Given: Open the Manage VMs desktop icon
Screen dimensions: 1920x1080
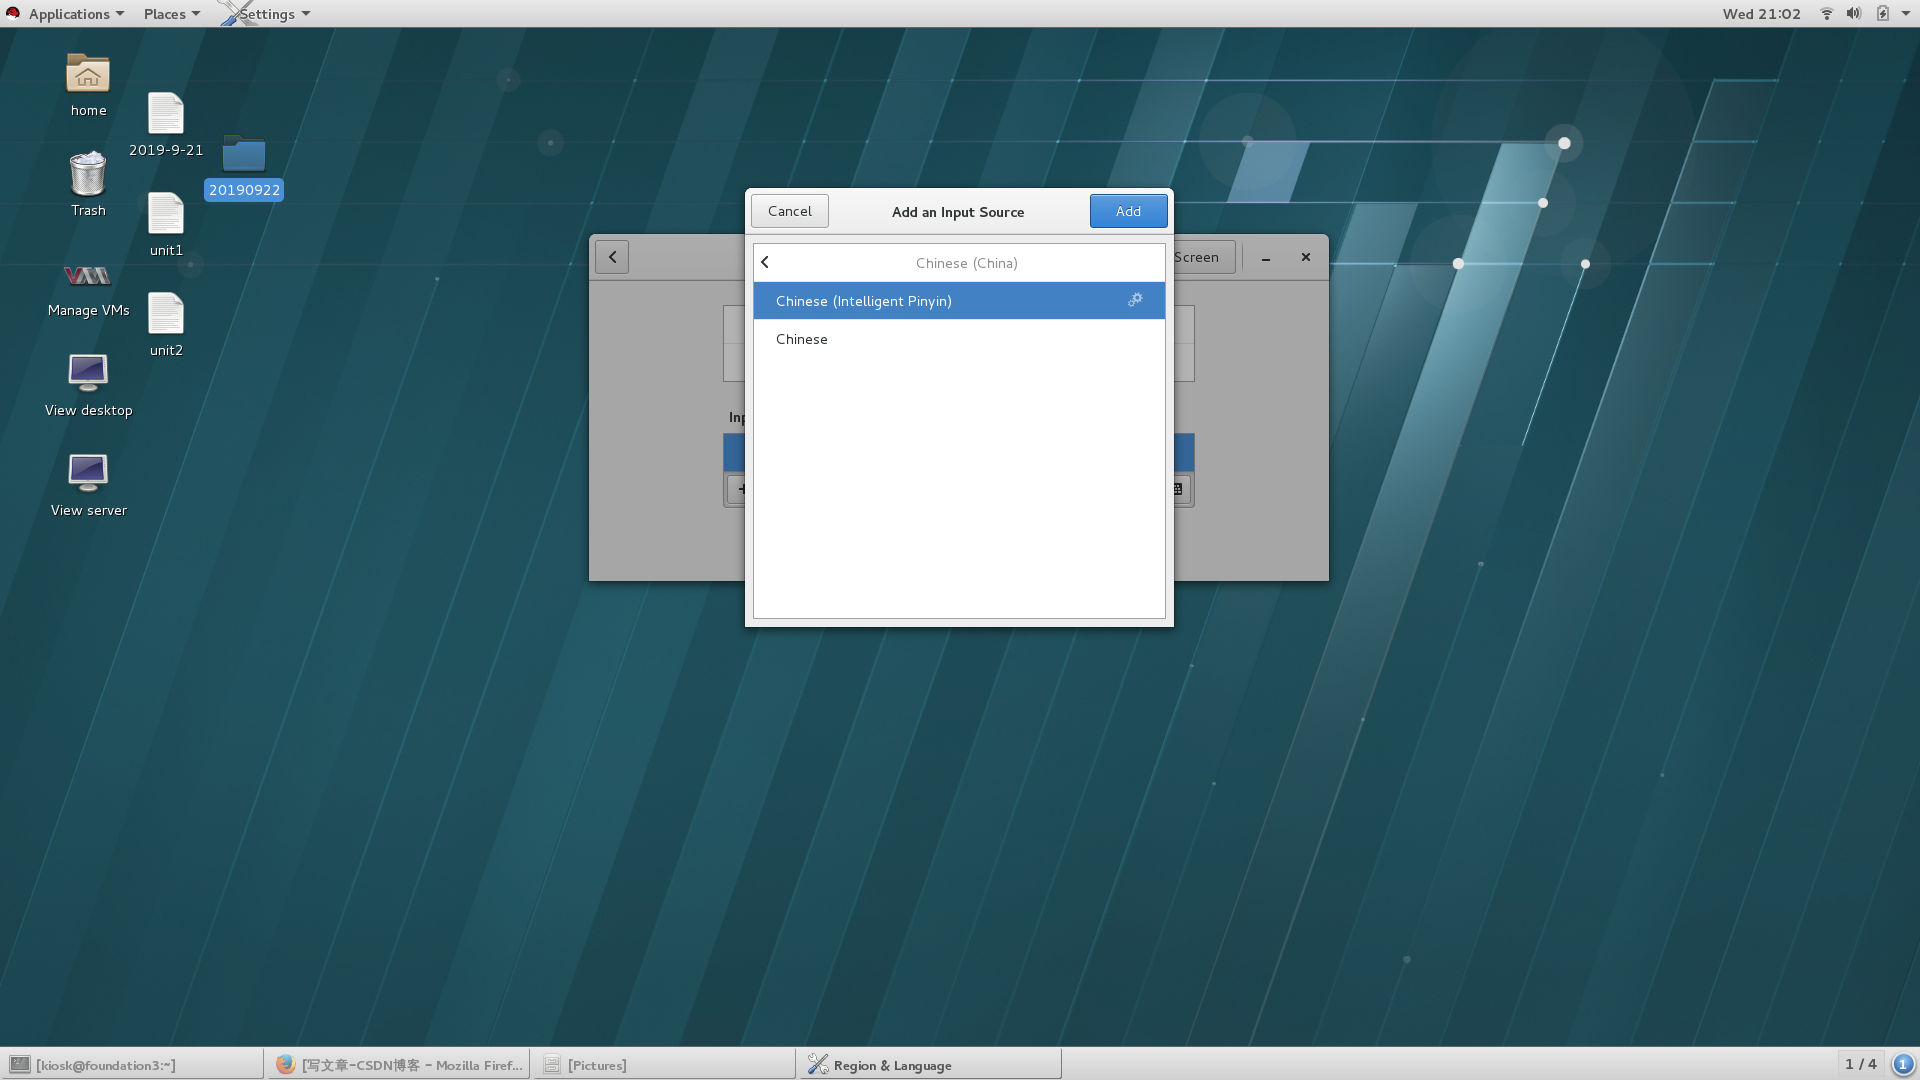Looking at the screenshot, I should [88, 277].
